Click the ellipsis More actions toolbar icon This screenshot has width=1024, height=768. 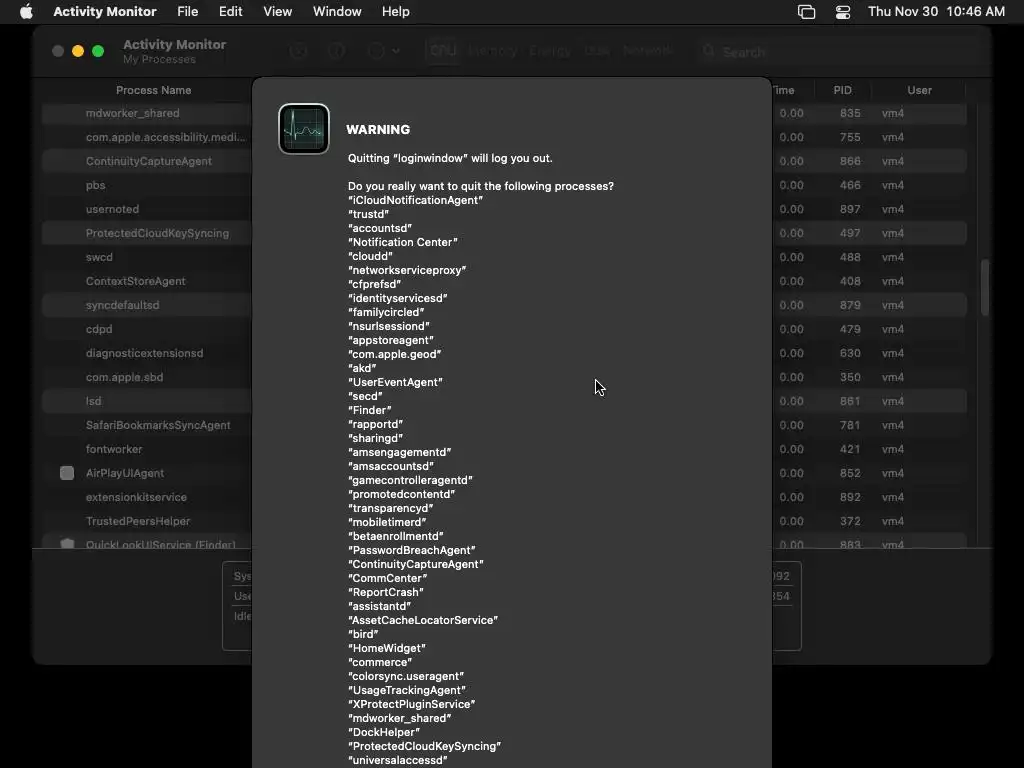click(376, 51)
